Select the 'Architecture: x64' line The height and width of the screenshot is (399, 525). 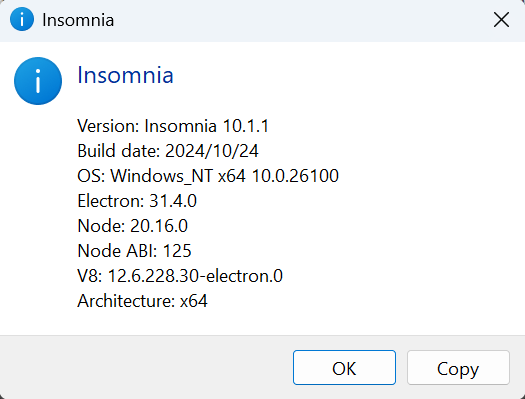[x=142, y=301]
